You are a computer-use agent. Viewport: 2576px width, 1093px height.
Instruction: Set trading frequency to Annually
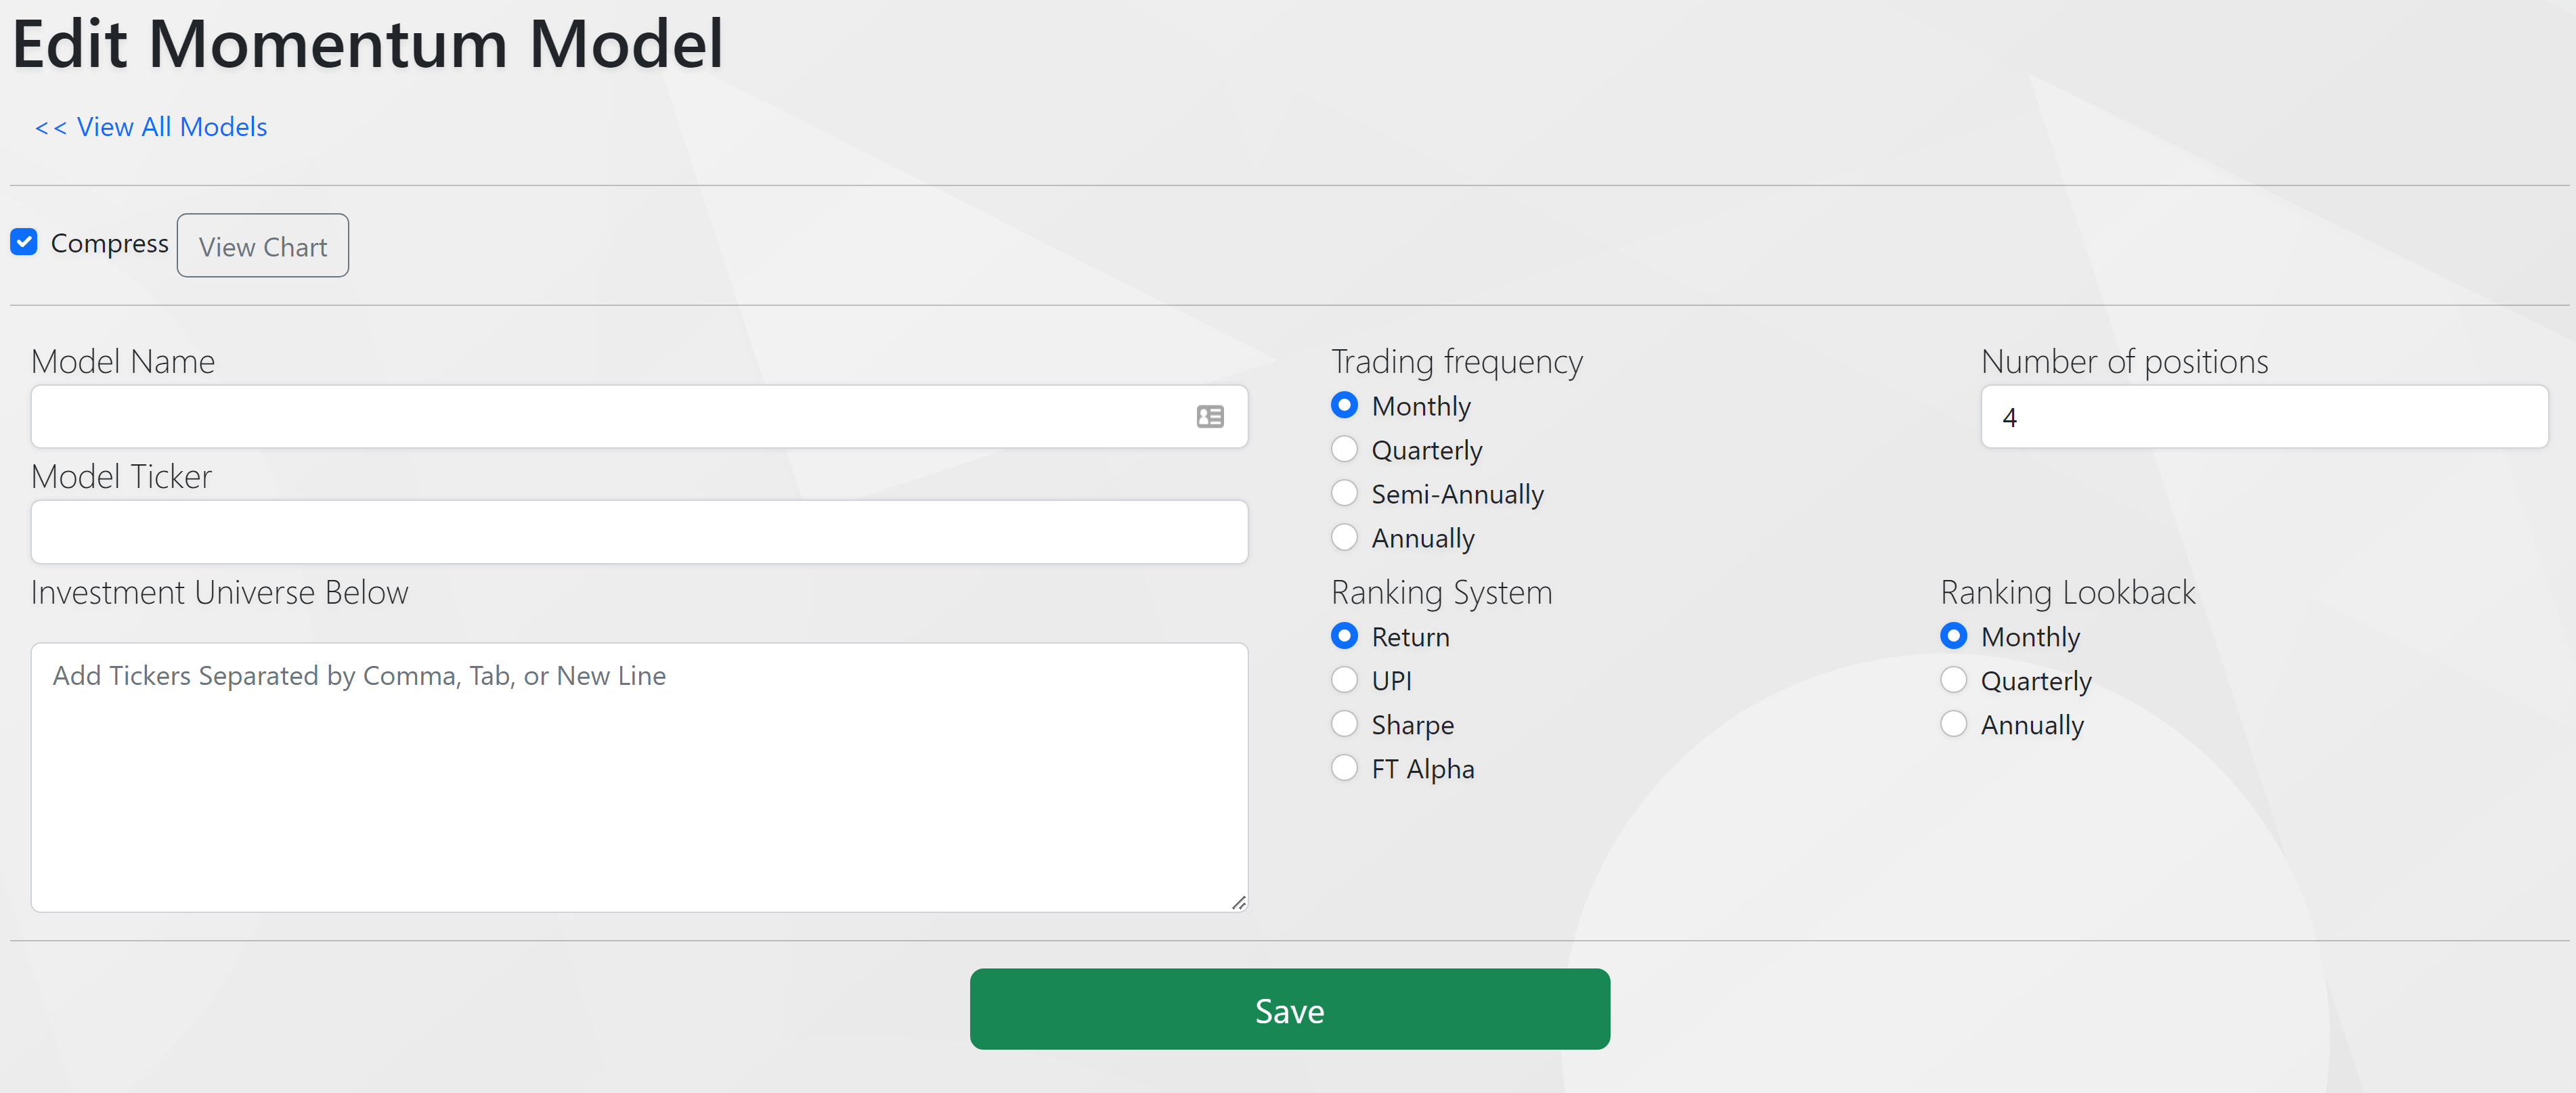(x=1344, y=537)
